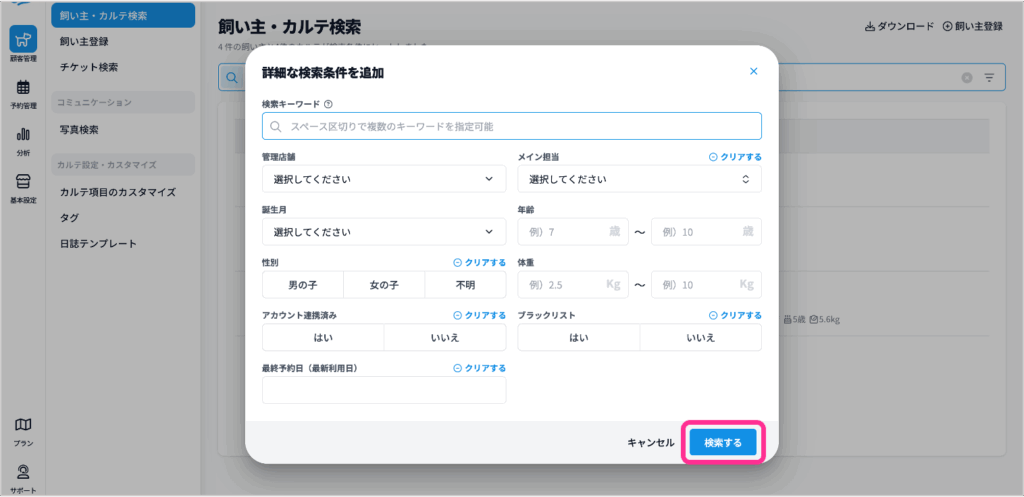This screenshot has height=497, width=1024.
Task: Open 分析 chart icon
Action: tap(22, 135)
